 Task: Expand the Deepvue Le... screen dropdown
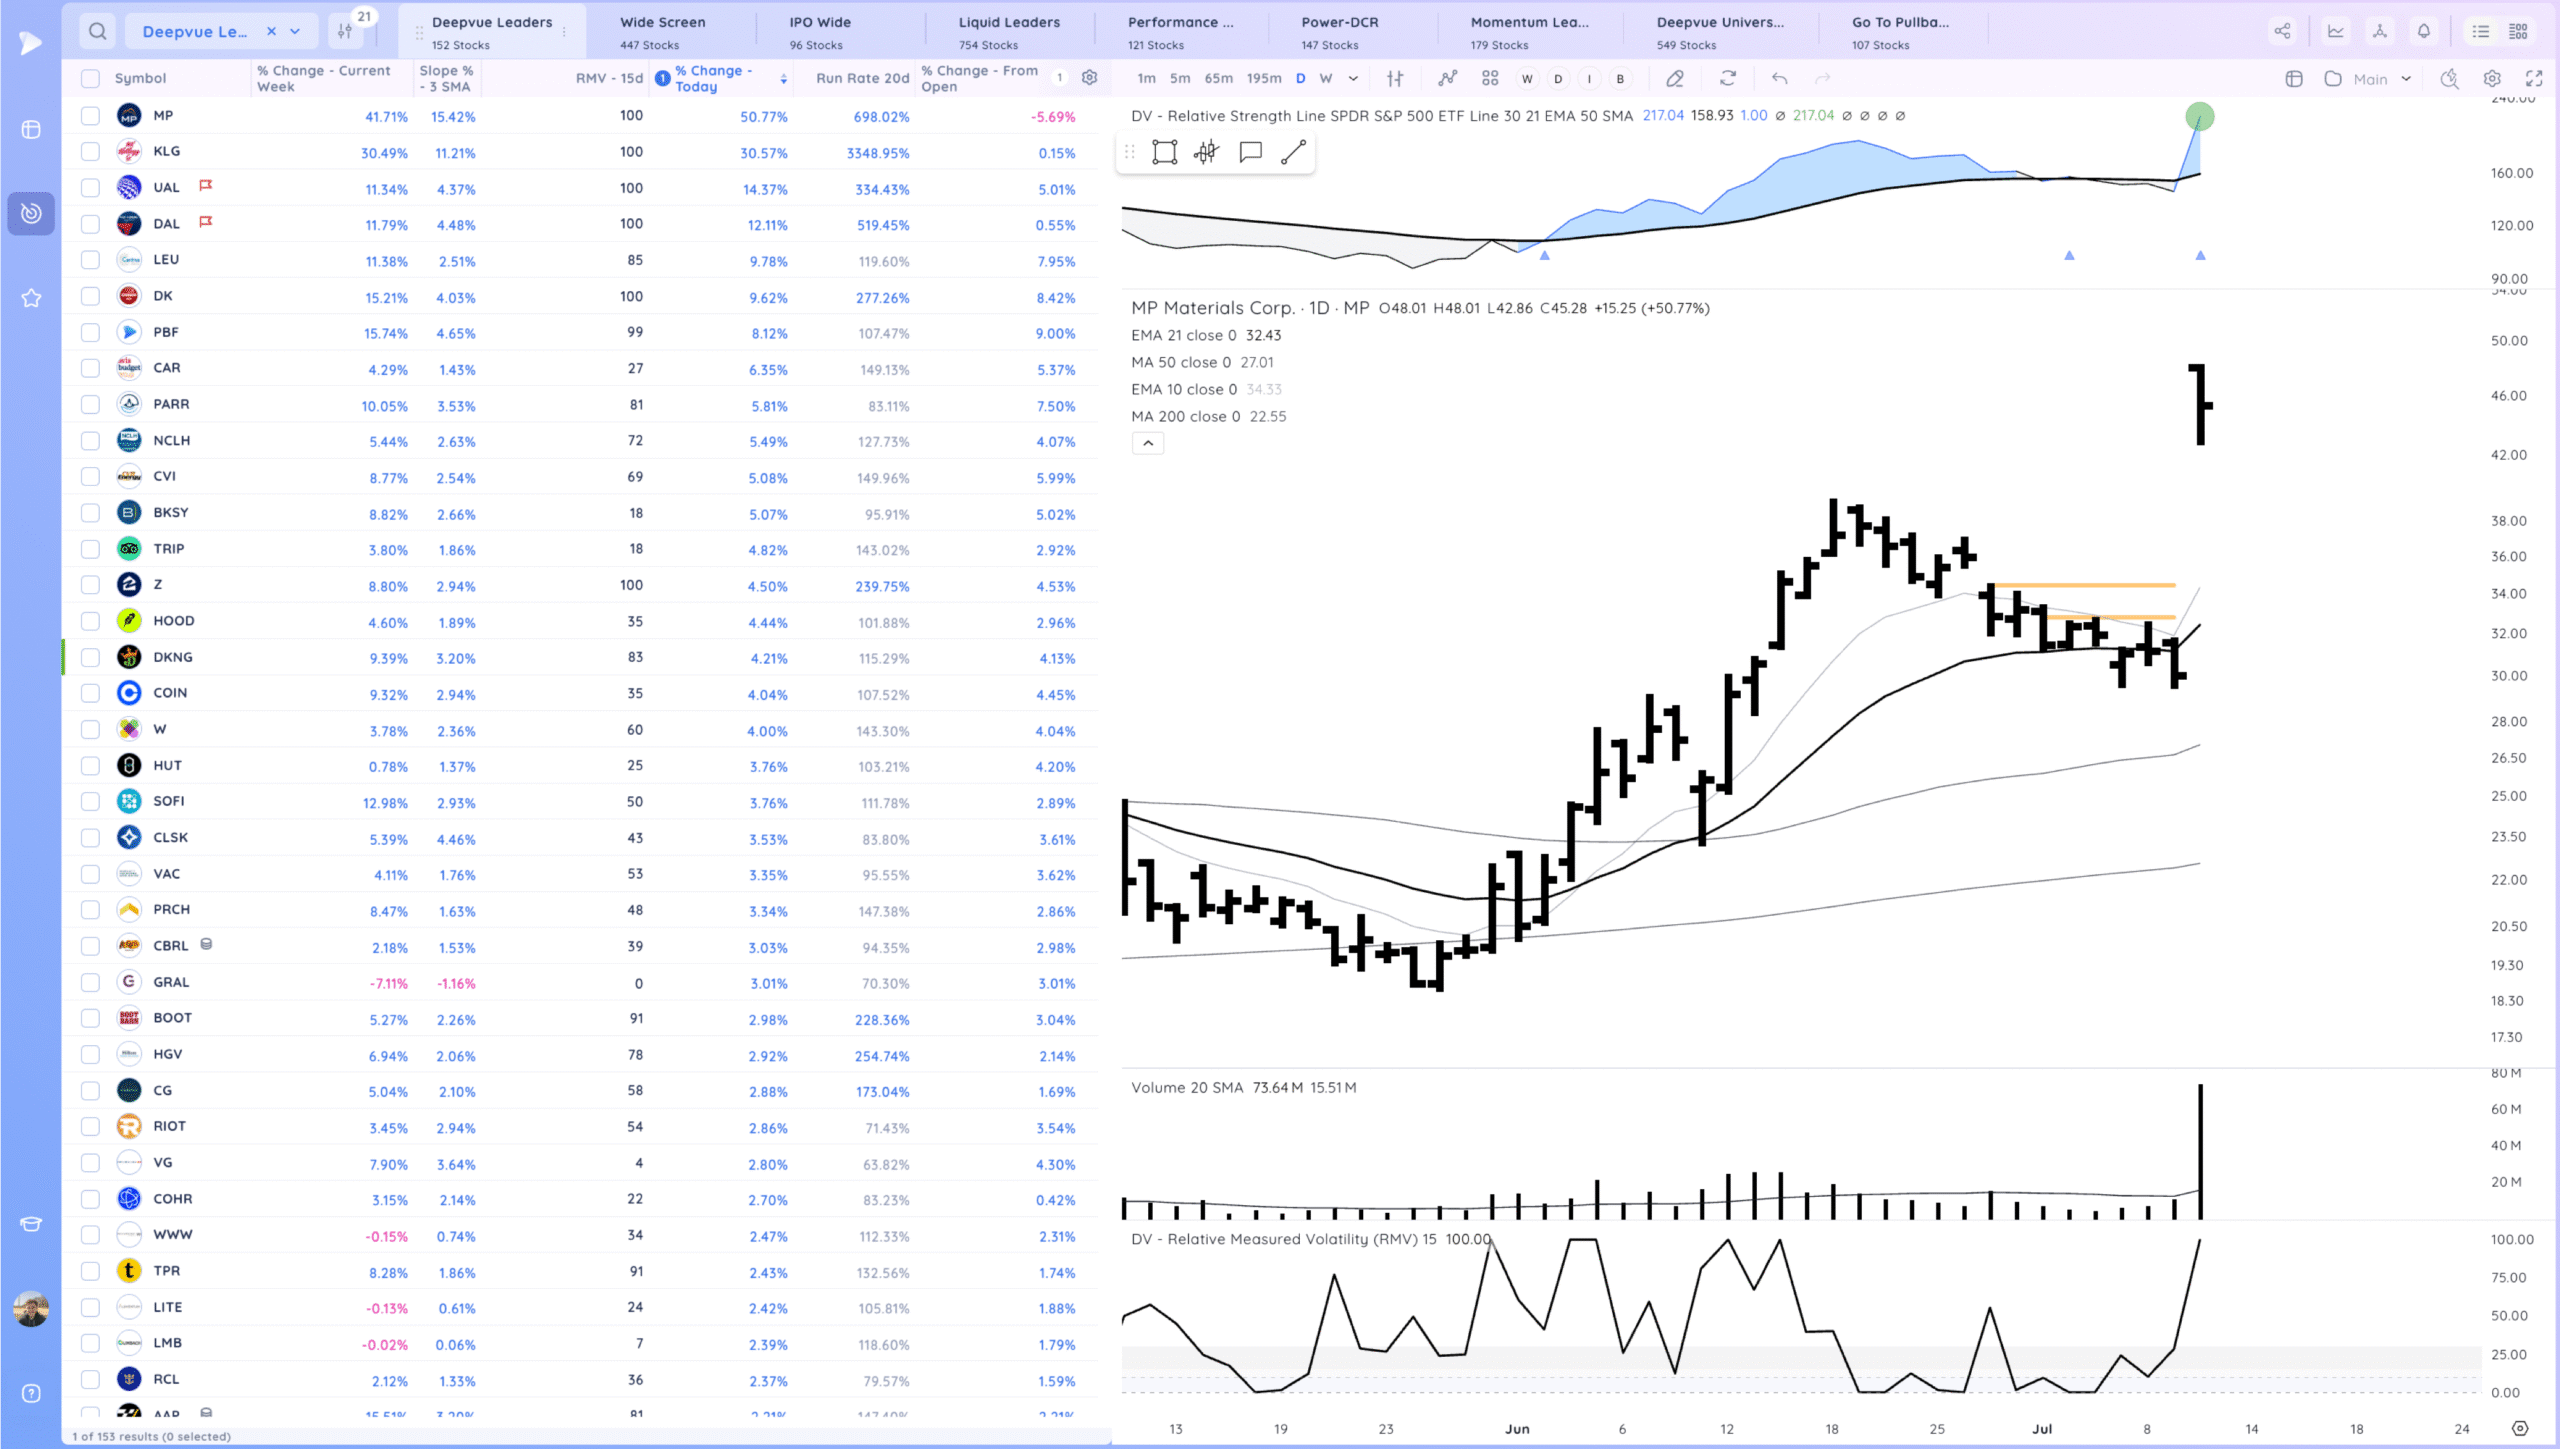tap(295, 31)
